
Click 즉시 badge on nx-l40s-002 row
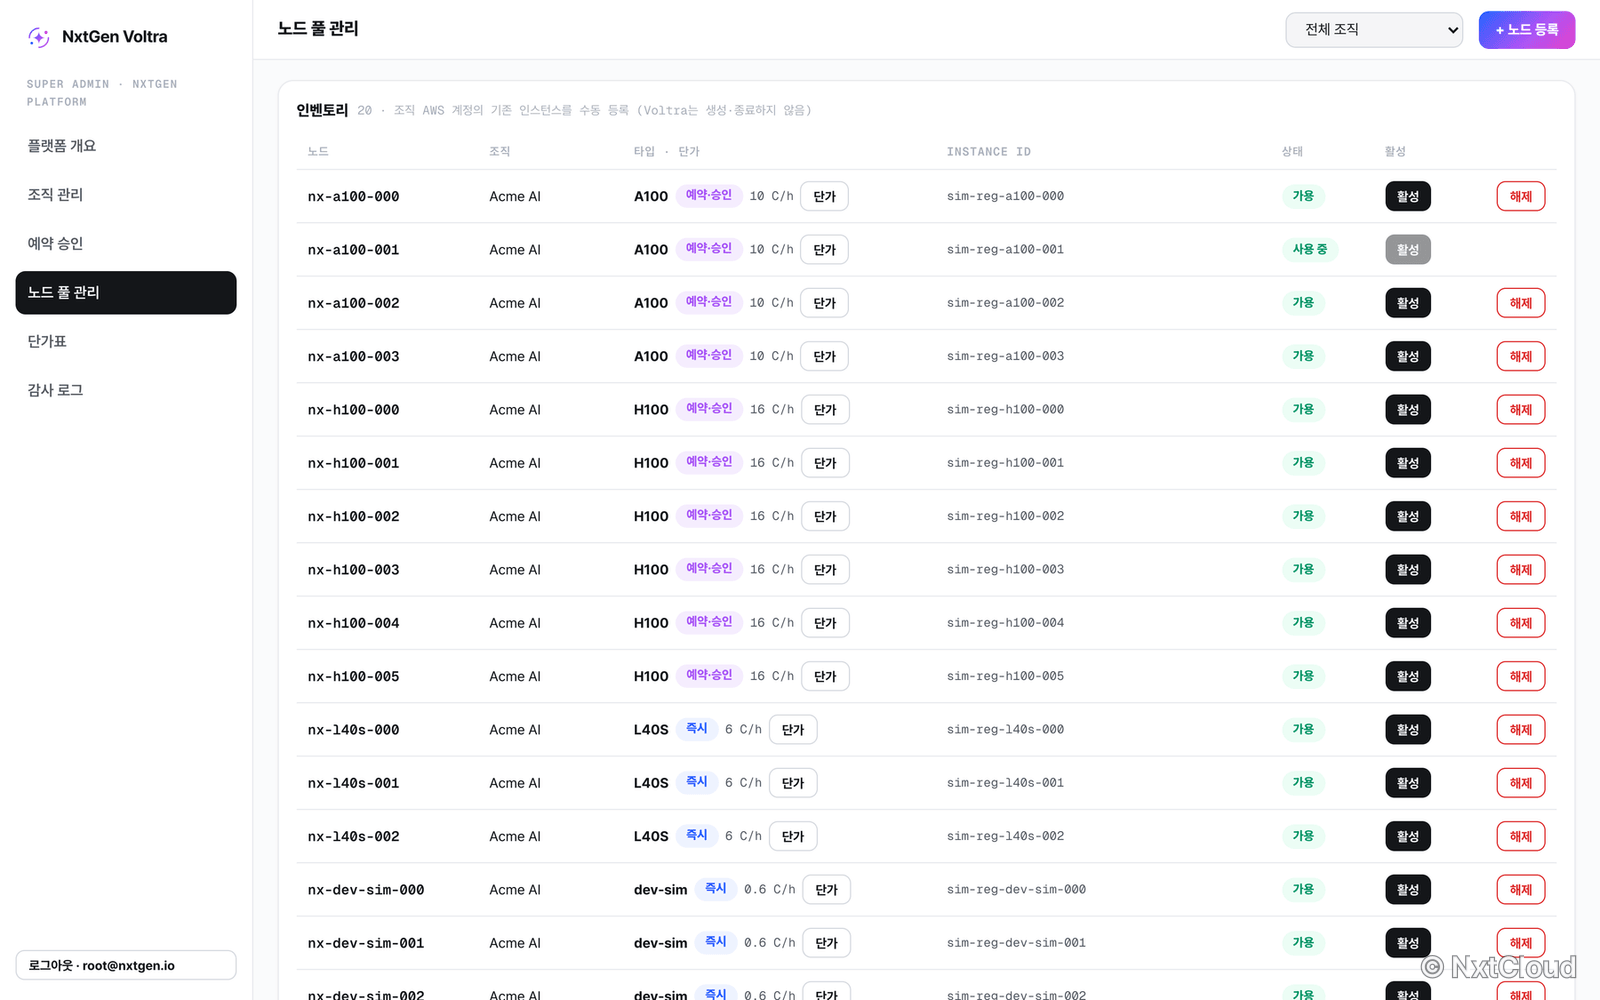(x=697, y=835)
